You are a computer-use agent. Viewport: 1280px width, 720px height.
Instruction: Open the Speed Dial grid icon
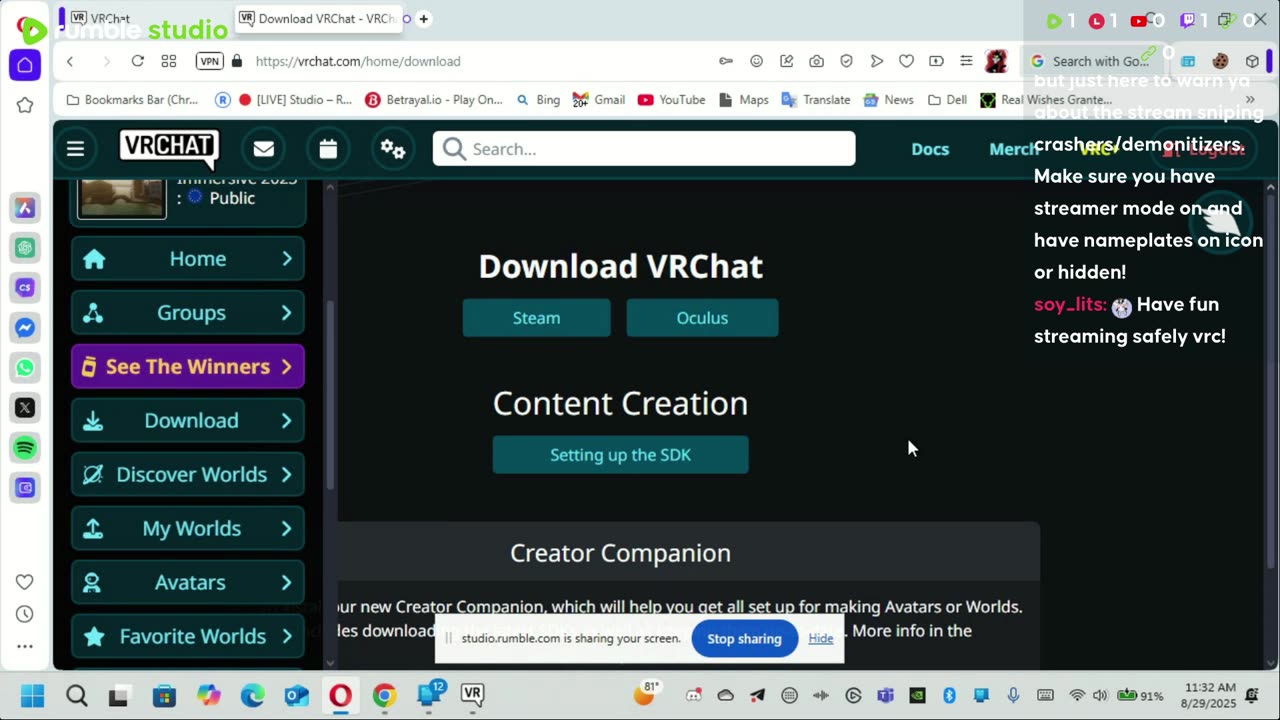[169, 61]
